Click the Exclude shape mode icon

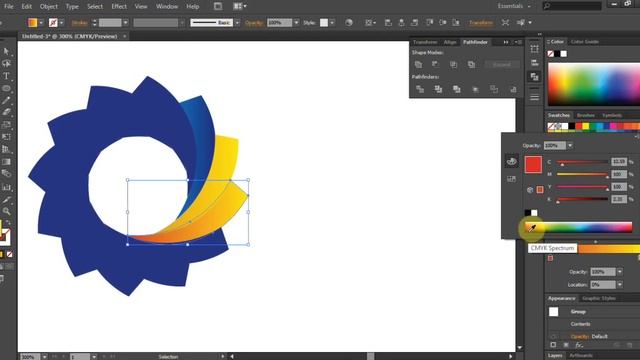(x=471, y=64)
